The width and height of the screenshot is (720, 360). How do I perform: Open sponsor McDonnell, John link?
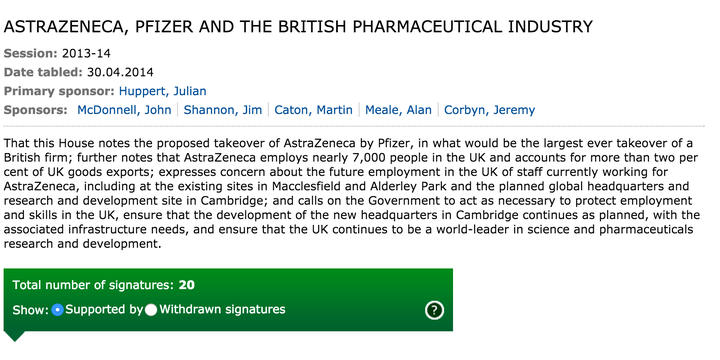click(x=124, y=110)
